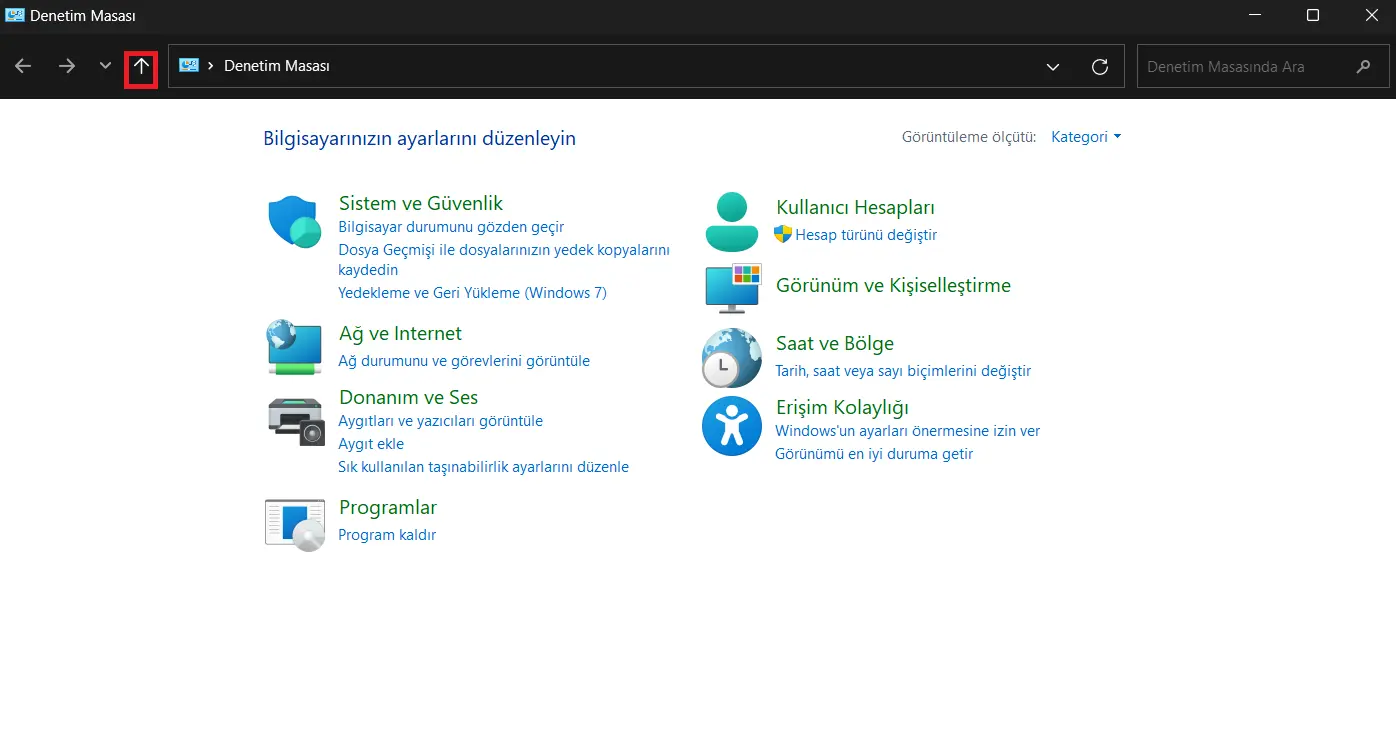Screen dimensions: 1396x734
Task: Open the Kullanıcı Hesapları category
Action: click(x=855, y=207)
